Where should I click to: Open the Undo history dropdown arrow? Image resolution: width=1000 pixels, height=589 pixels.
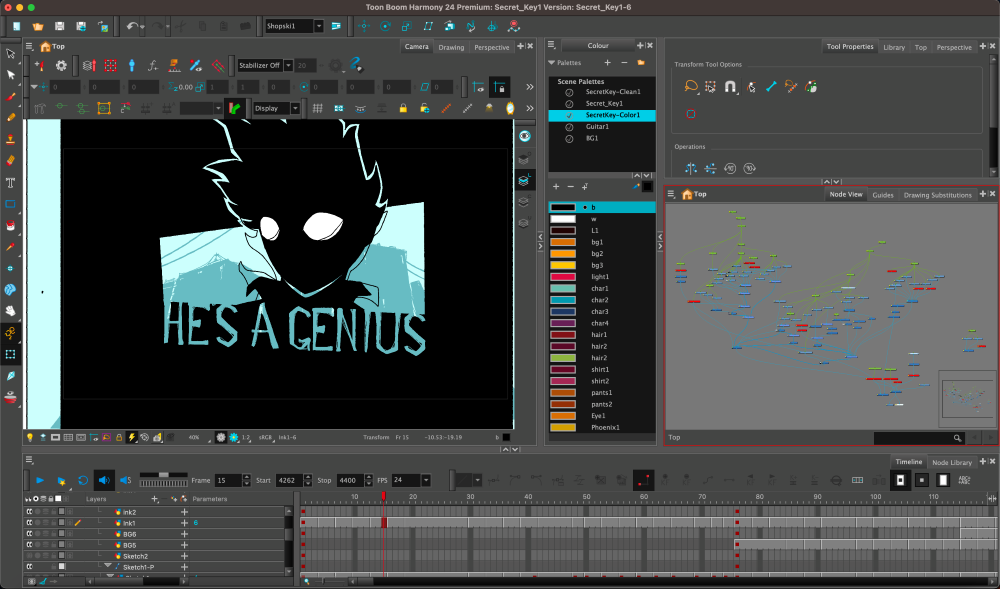click(x=142, y=26)
